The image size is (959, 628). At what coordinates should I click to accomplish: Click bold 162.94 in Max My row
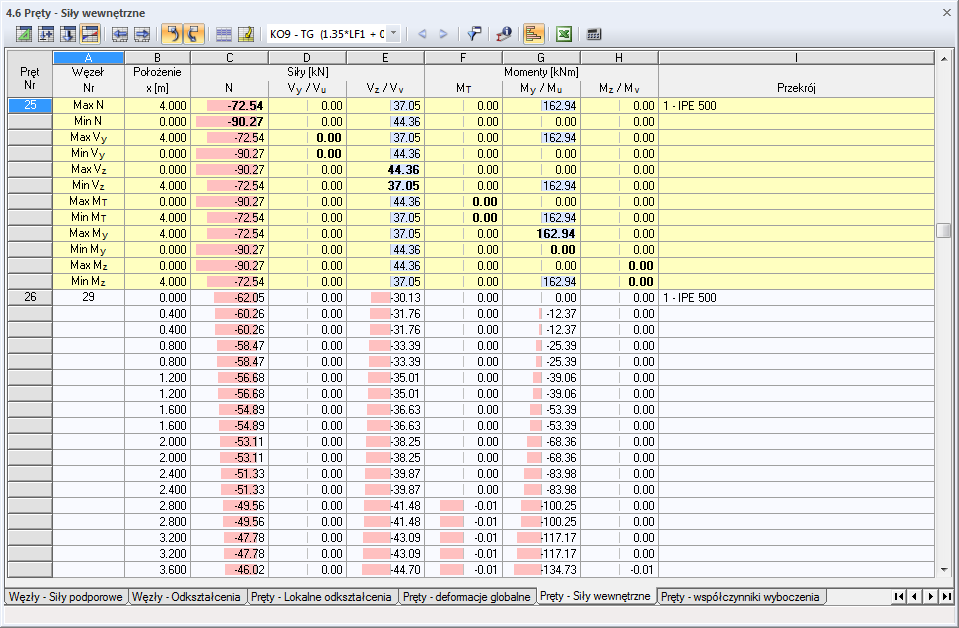541,234
